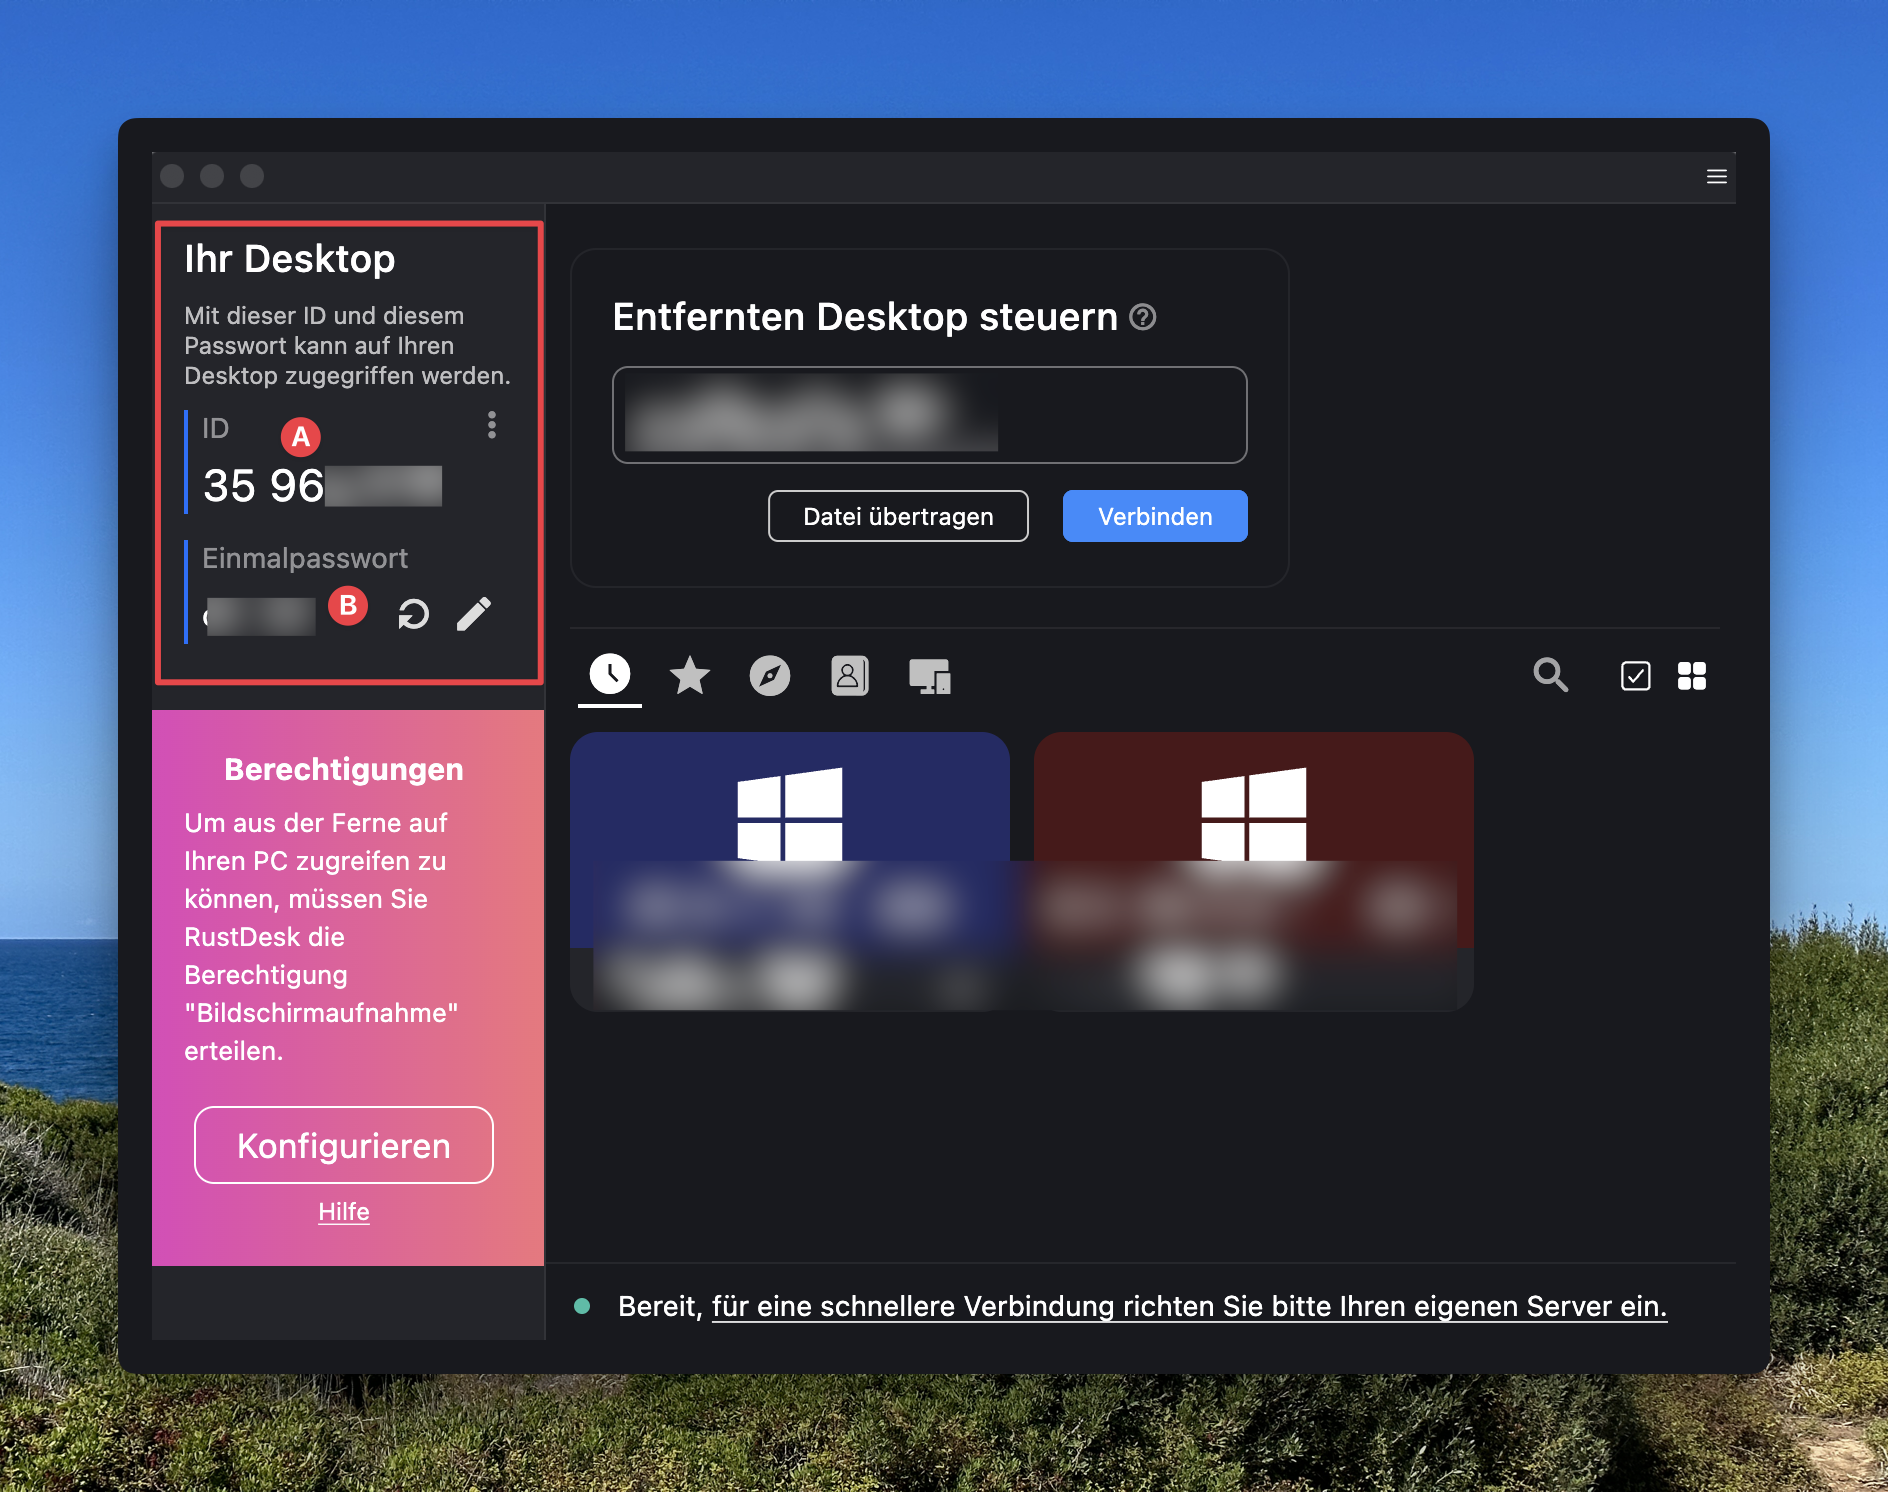
Task: Open the help circle beside Entfernten Desktop steuern
Action: (x=1143, y=318)
